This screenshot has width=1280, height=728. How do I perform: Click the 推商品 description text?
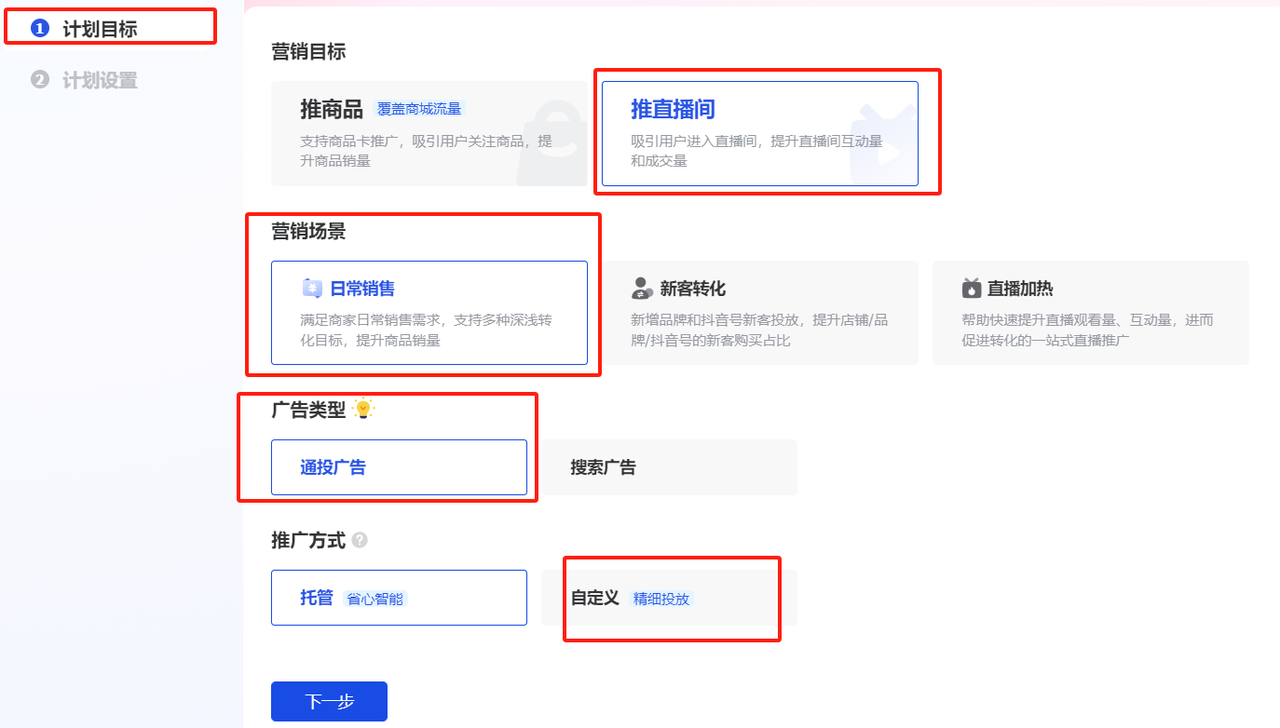[x=426, y=151]
